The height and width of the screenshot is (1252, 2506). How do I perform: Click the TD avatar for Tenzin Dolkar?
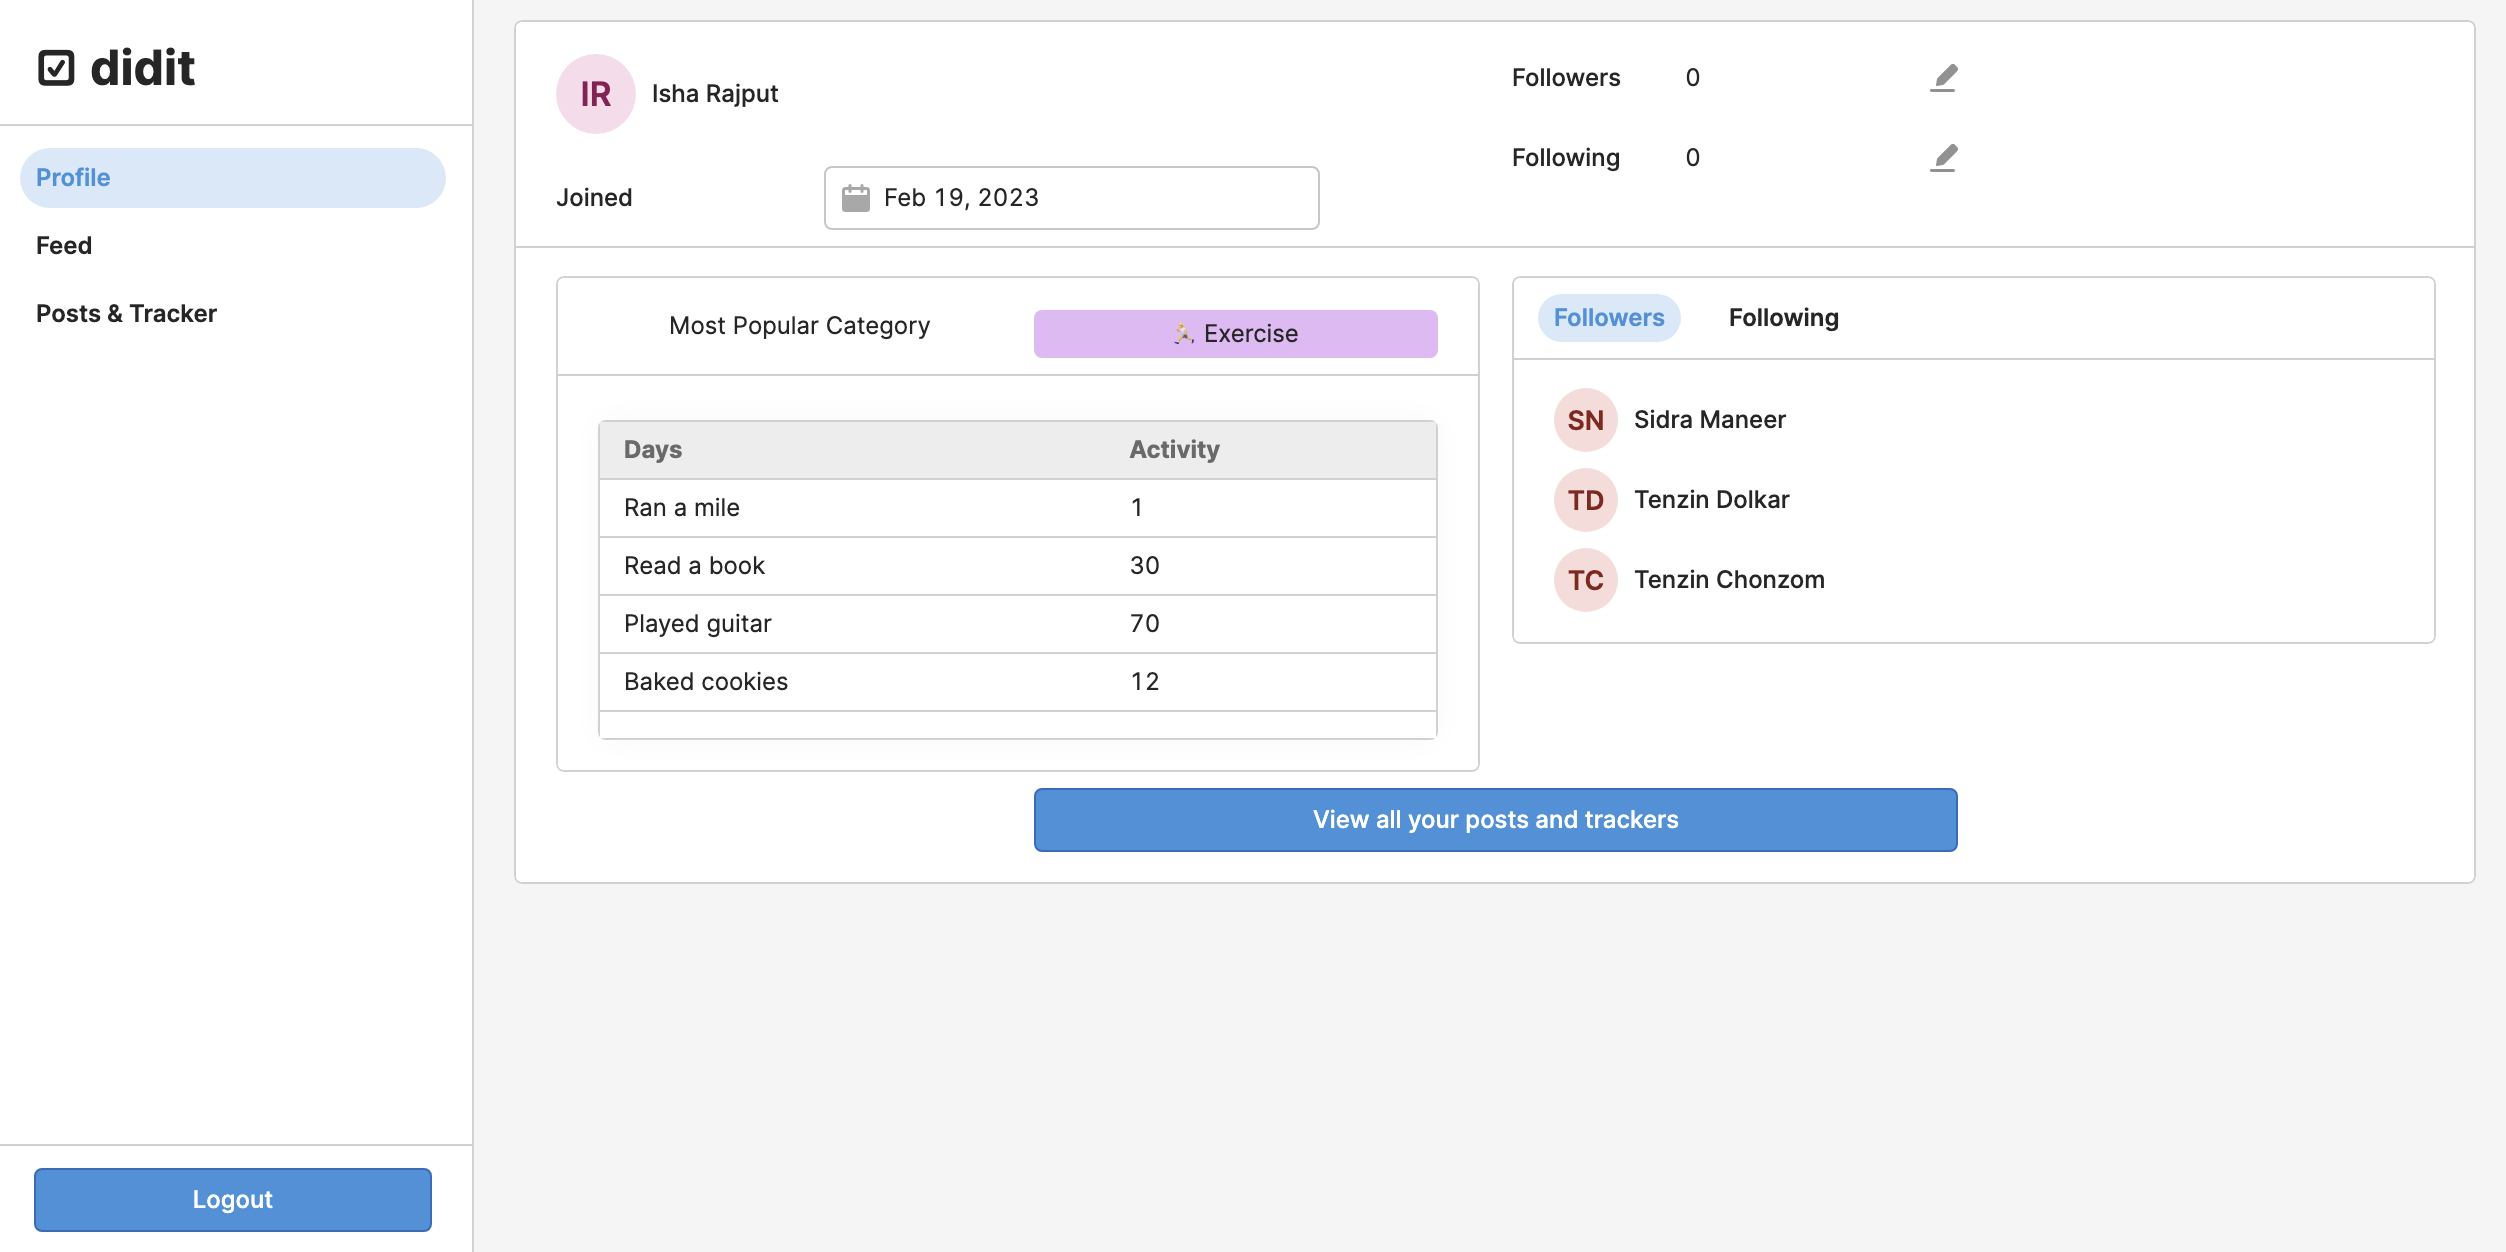coord(1585,500)
